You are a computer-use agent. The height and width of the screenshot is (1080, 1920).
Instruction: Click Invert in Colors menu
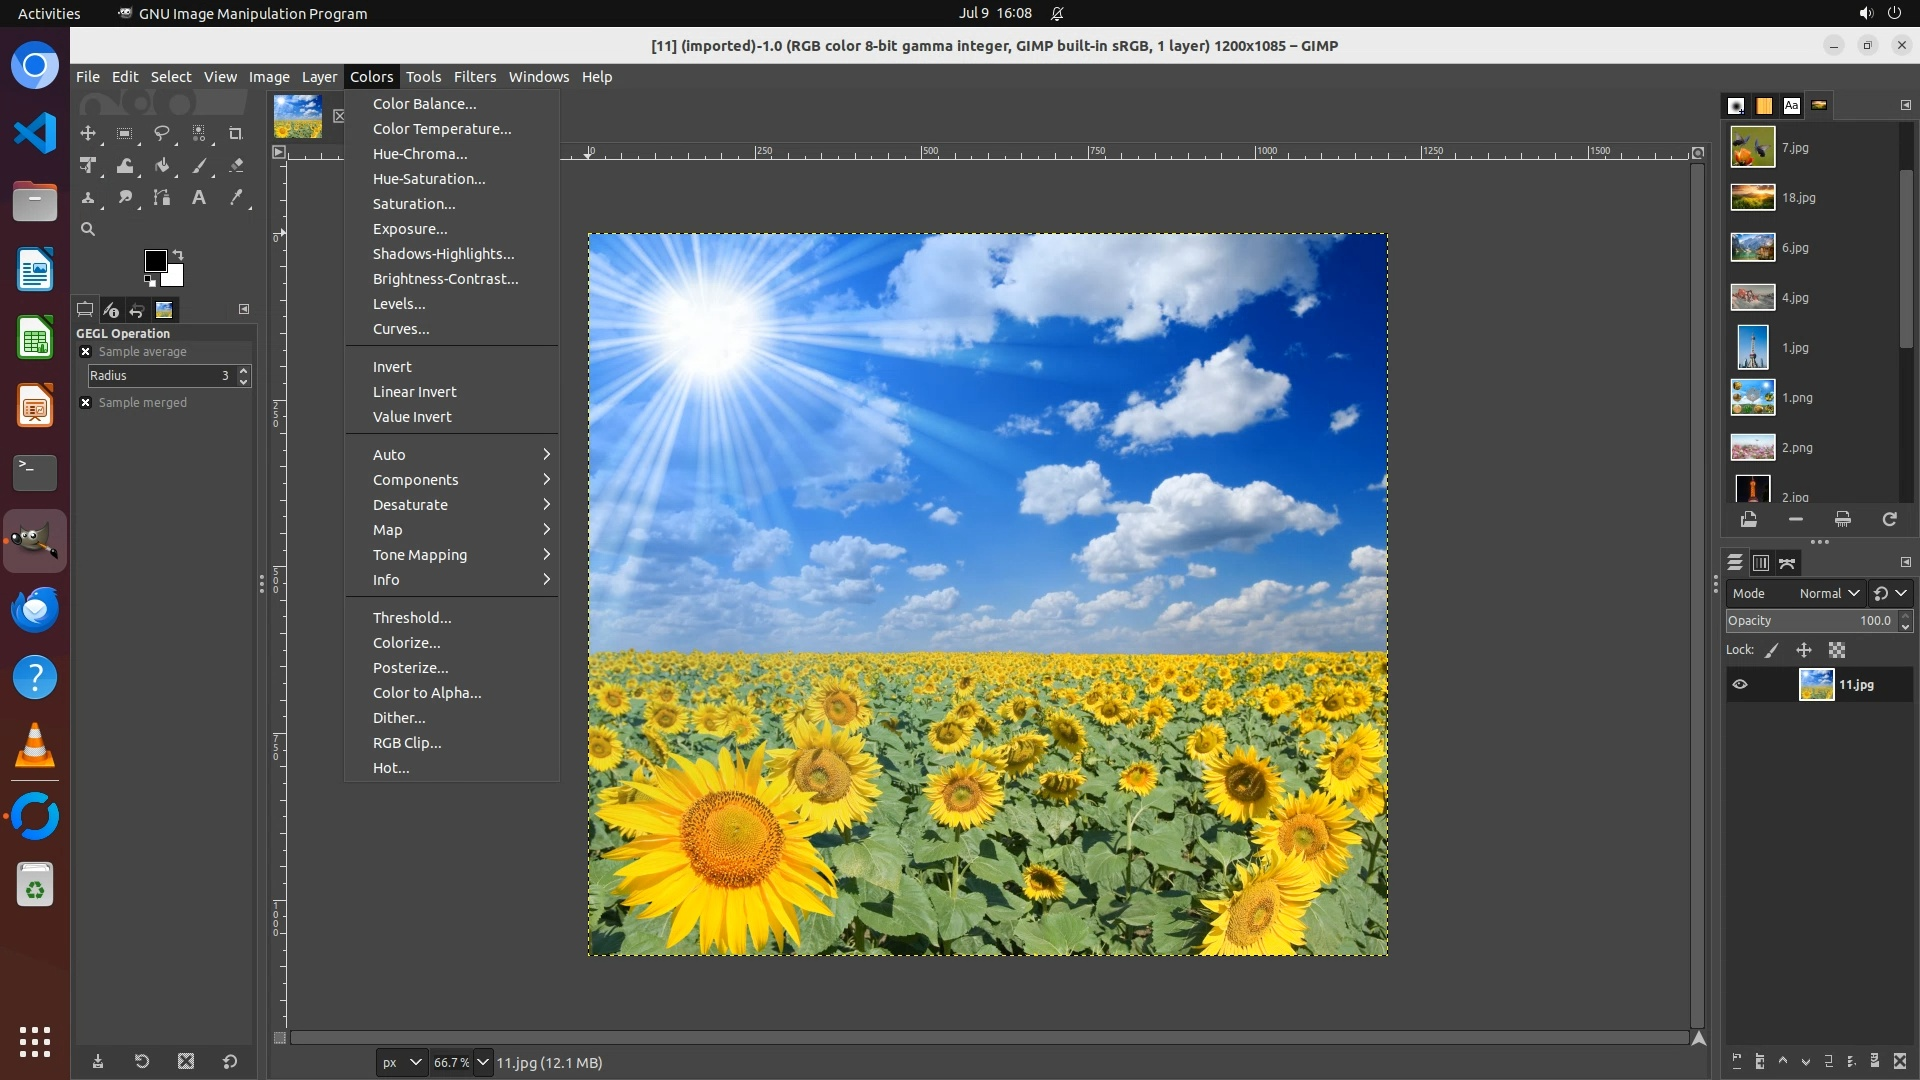tap(392, 367)
